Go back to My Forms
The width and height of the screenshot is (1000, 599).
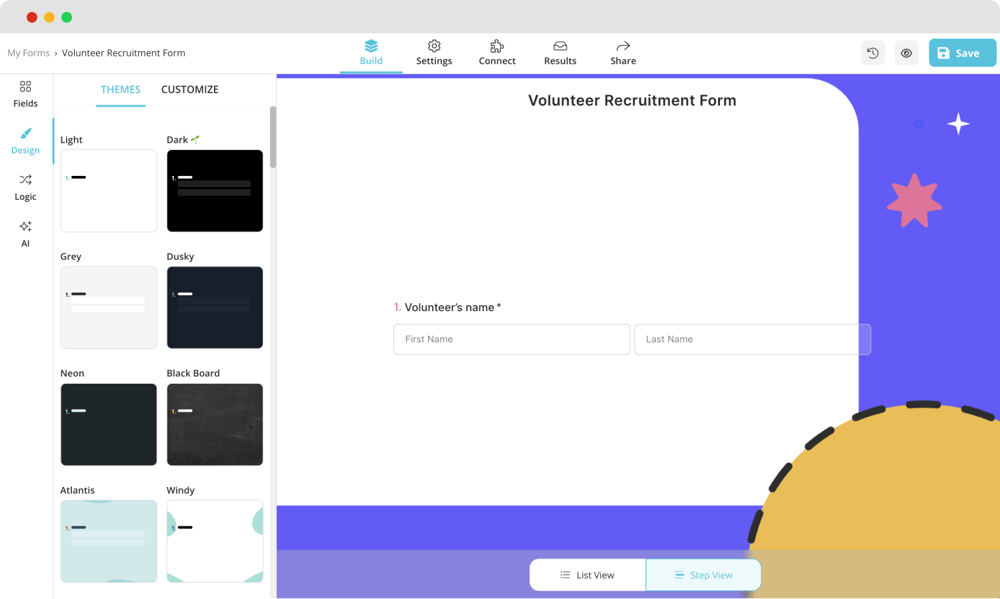(28, 53)
